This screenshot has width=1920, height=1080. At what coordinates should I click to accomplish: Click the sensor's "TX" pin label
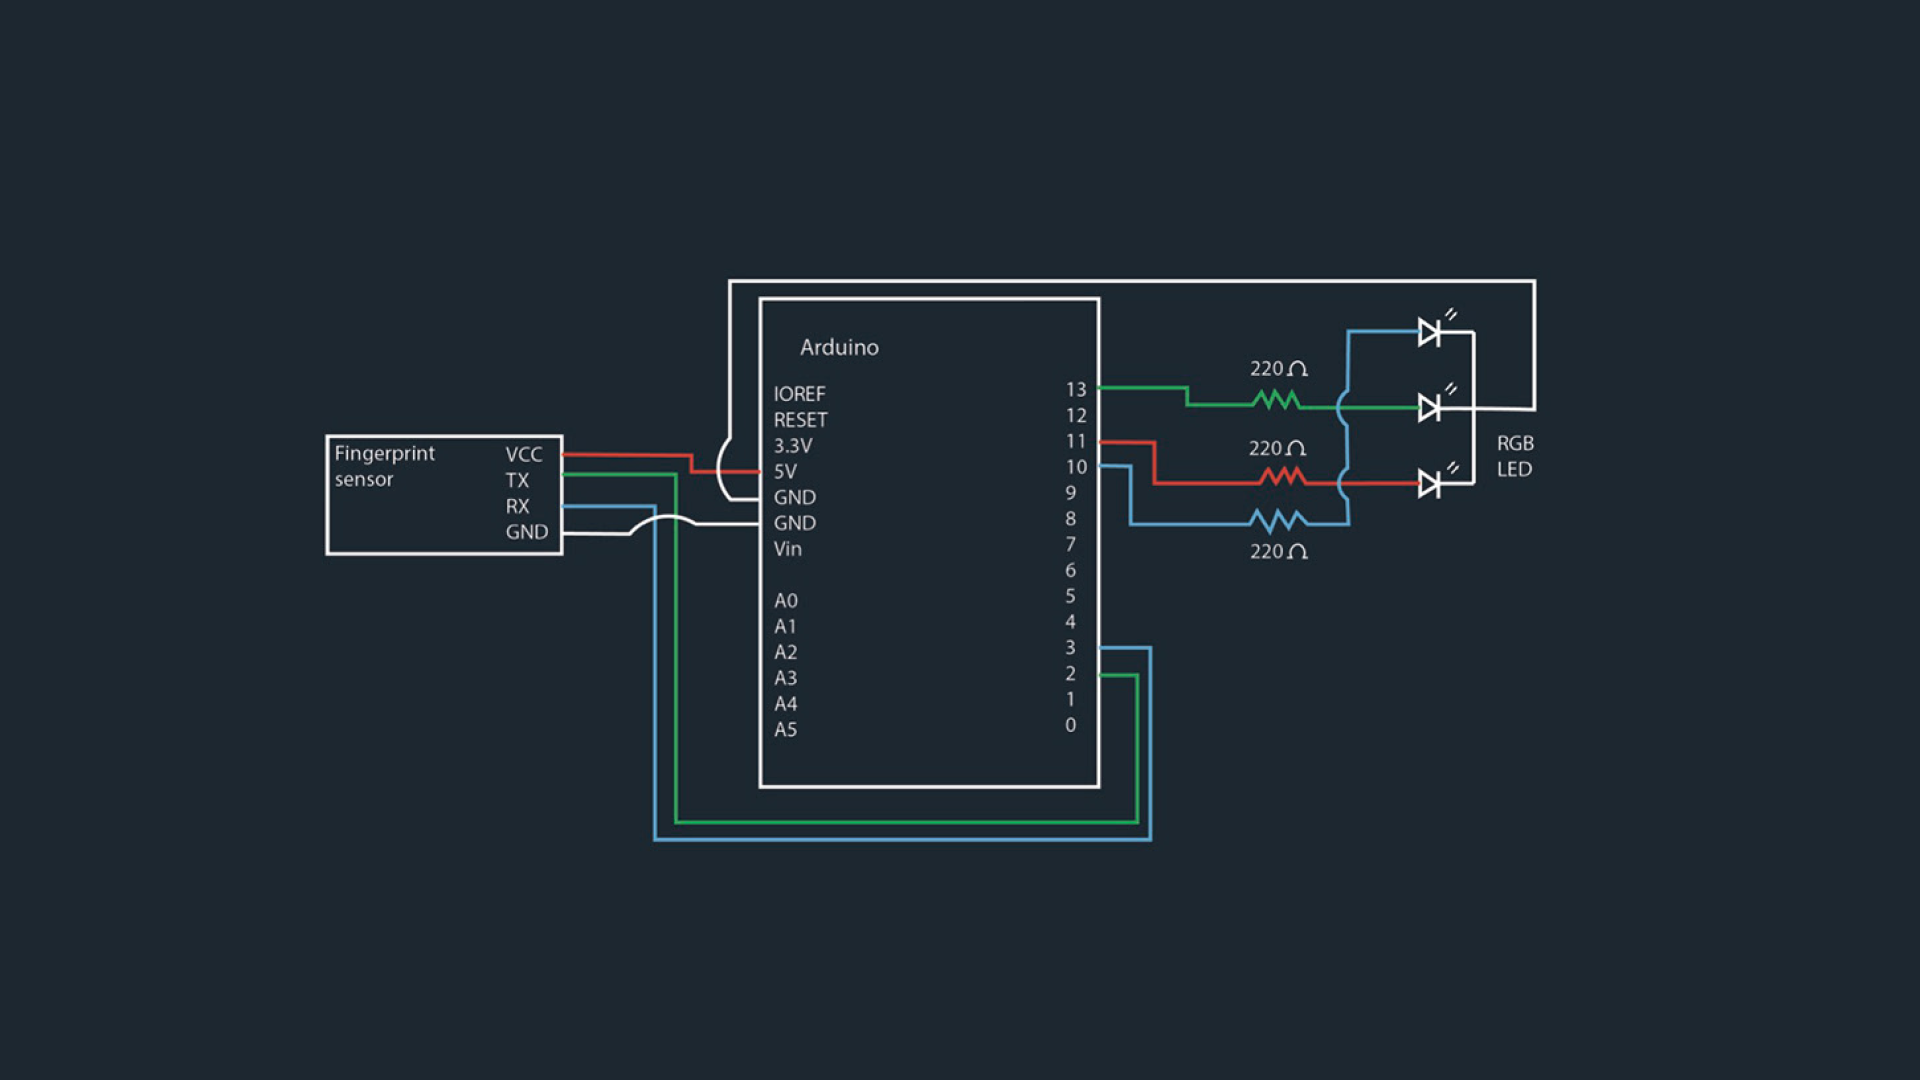pyautogui.click(x=517, y=480)
